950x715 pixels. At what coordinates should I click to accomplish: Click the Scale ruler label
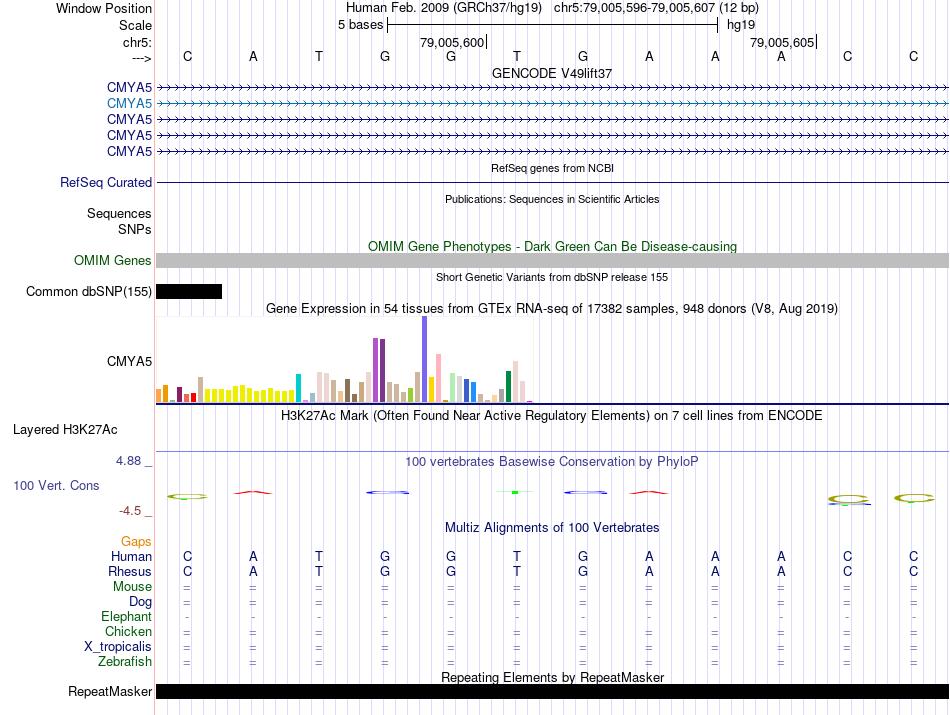(x=135, y=25)
